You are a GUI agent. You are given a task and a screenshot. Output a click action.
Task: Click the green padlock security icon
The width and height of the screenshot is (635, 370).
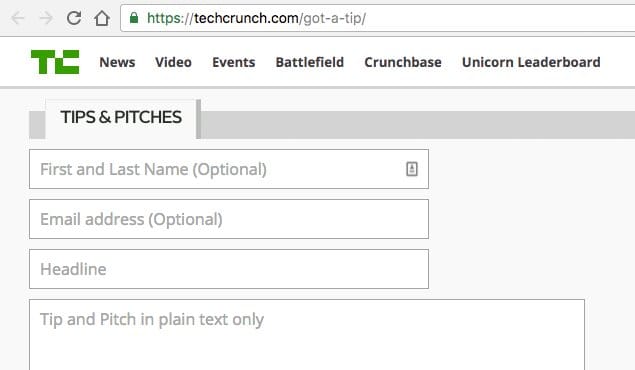134,18
